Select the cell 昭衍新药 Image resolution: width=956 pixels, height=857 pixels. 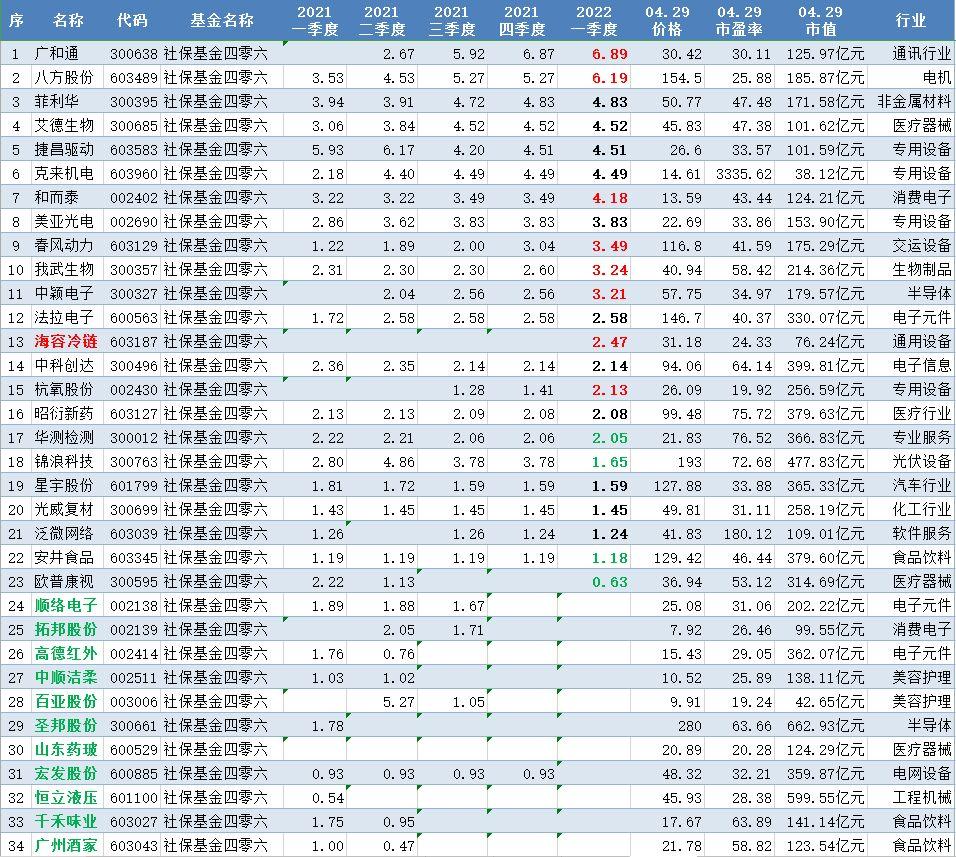point(64,414)
